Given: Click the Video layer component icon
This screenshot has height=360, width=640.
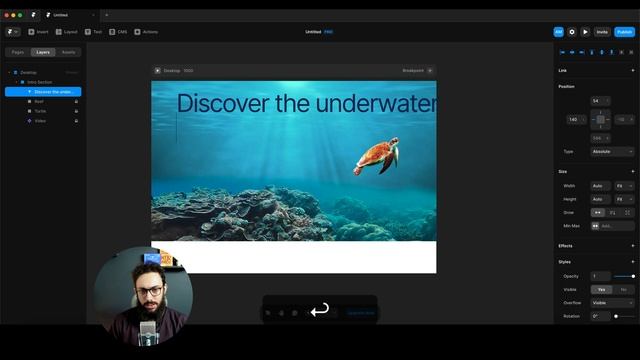Looking at the screenshot, I should click(29, 121).
